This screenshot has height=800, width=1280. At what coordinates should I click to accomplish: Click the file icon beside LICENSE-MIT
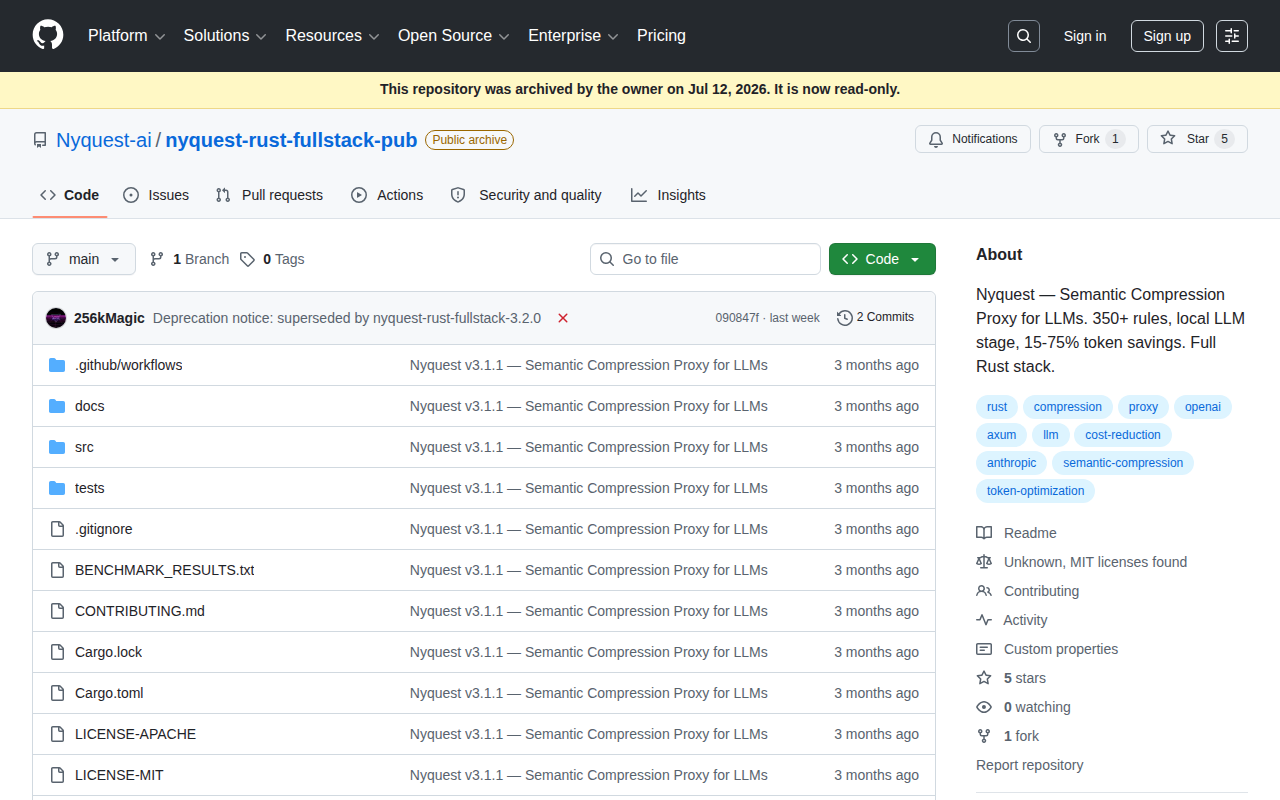[x=57, y=775]
